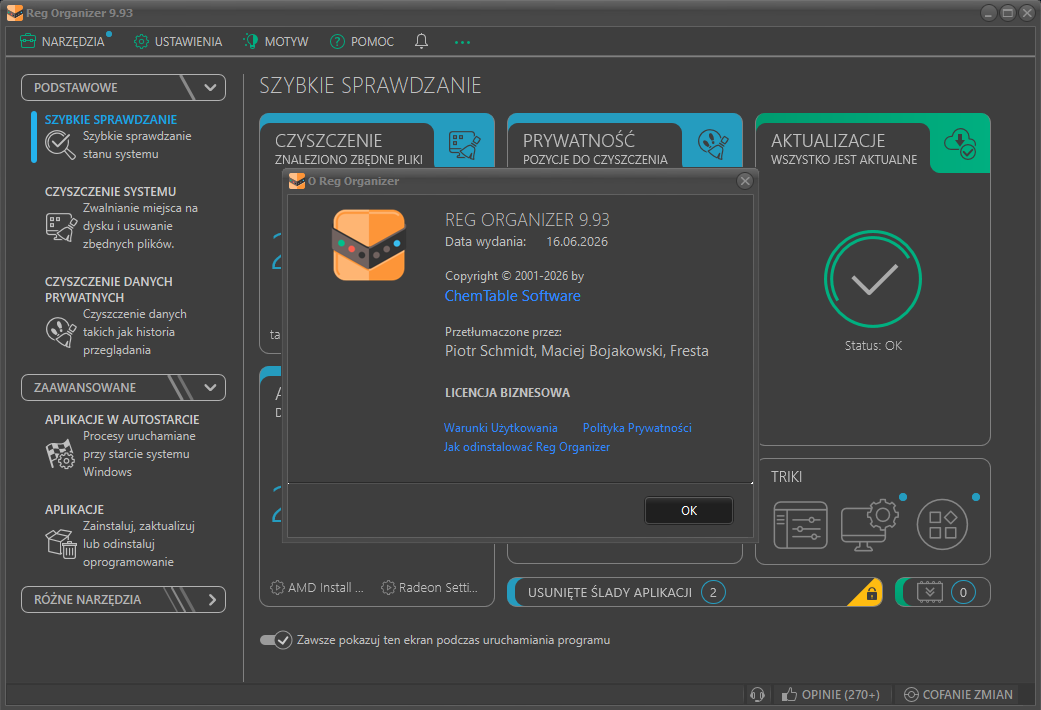The width and height of the screenshot is (1041, 710).
Task: Open Opinie (270+) feedback button
Action: [831, 695]
